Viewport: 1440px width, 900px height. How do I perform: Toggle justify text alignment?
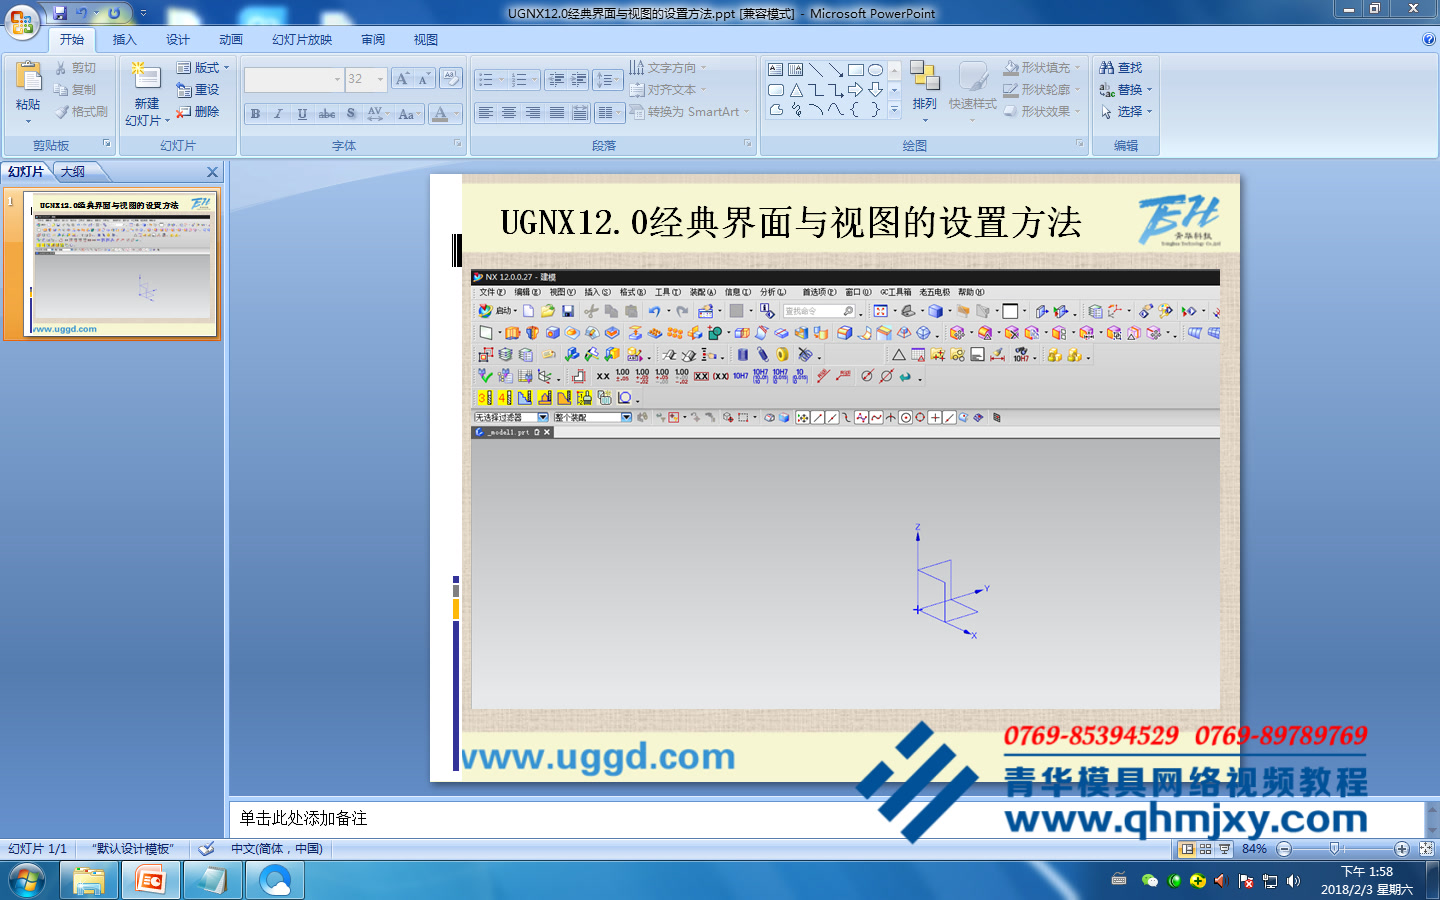coord(557,113)
